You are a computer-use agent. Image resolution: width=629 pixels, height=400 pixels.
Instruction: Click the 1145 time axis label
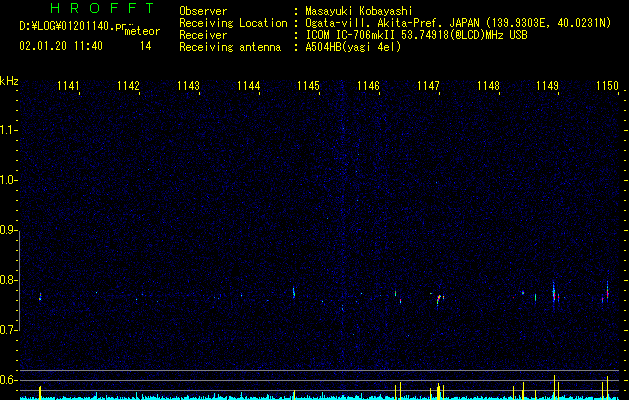pos(308,86)
